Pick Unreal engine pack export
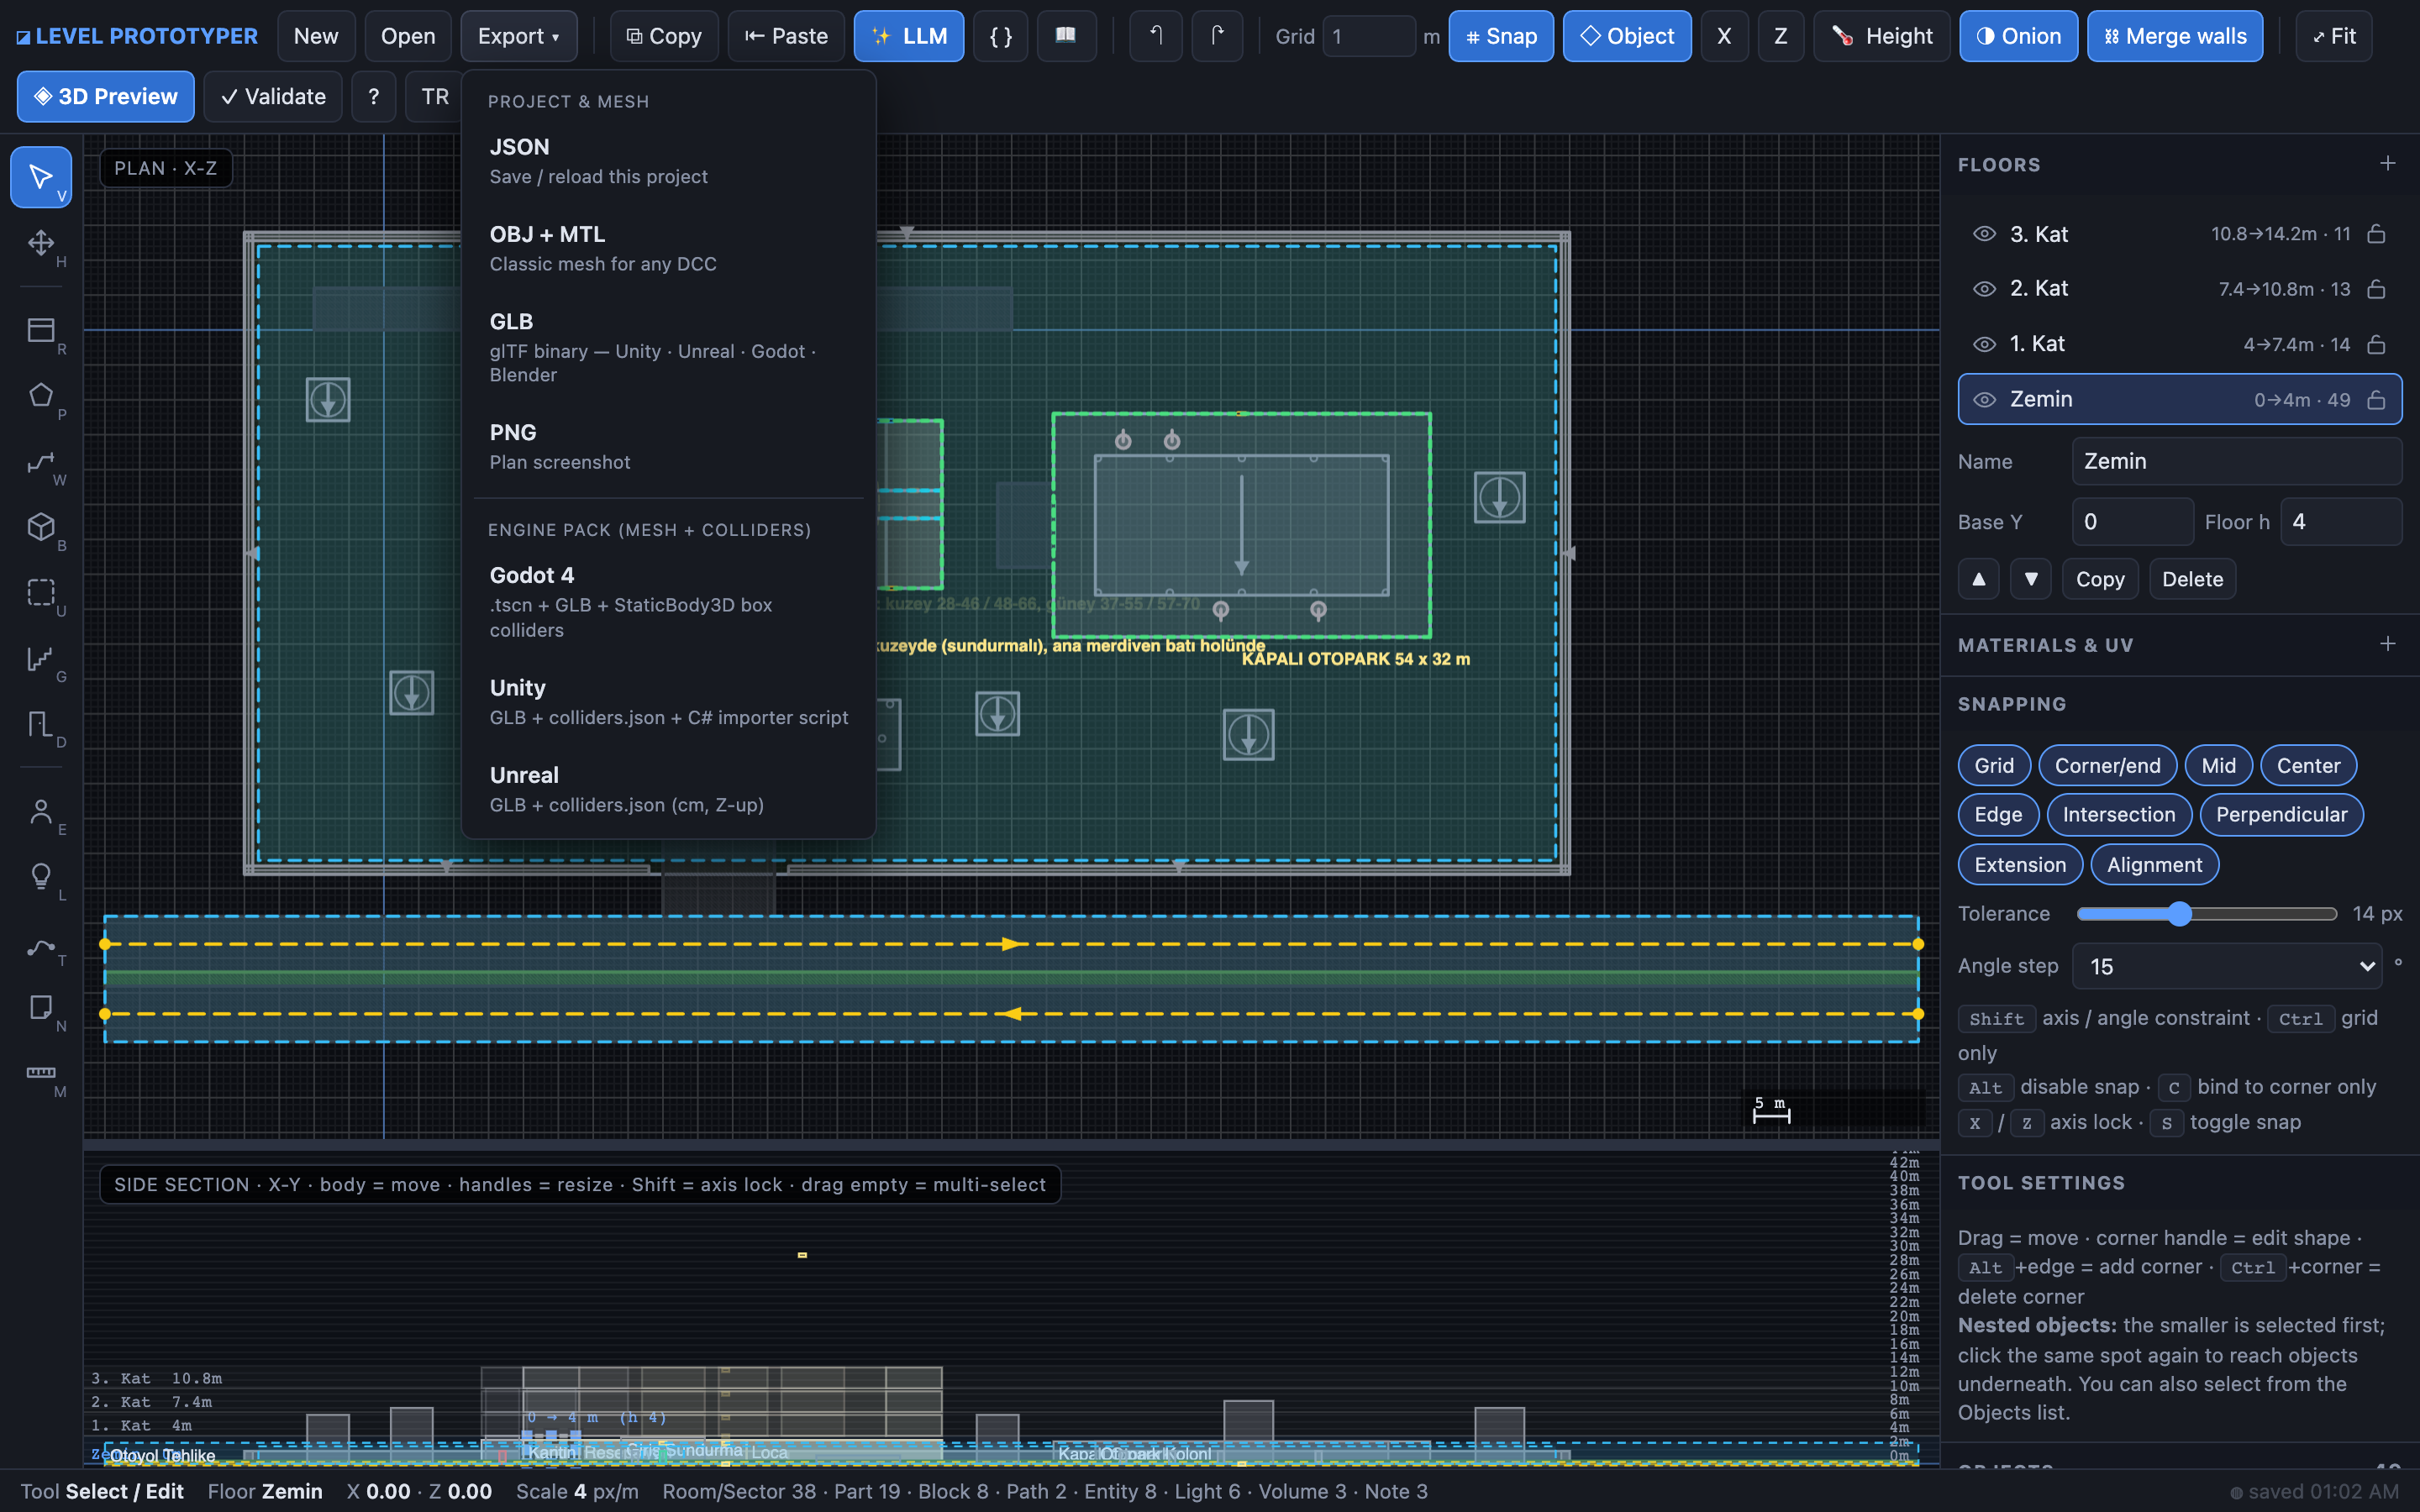This screenshot has width=2420, height=1512. pos(668,789)
